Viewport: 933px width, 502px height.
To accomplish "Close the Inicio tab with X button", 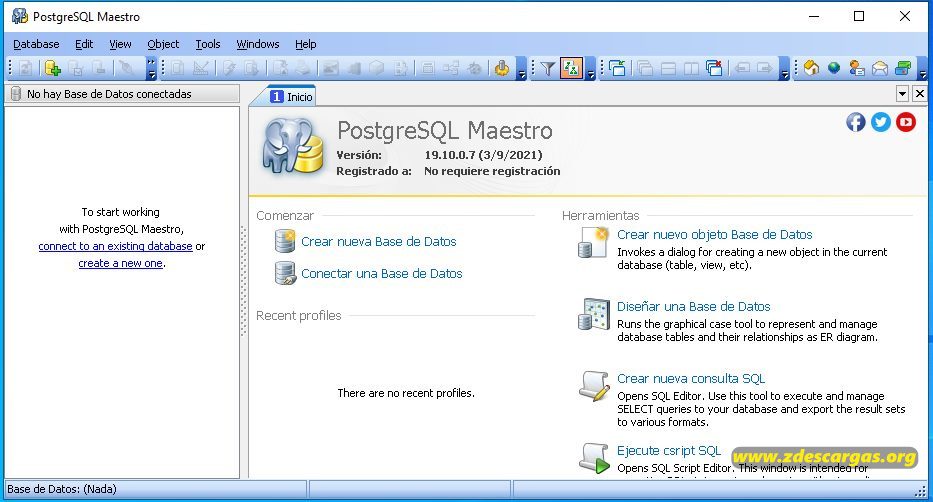I will (920, 93).
